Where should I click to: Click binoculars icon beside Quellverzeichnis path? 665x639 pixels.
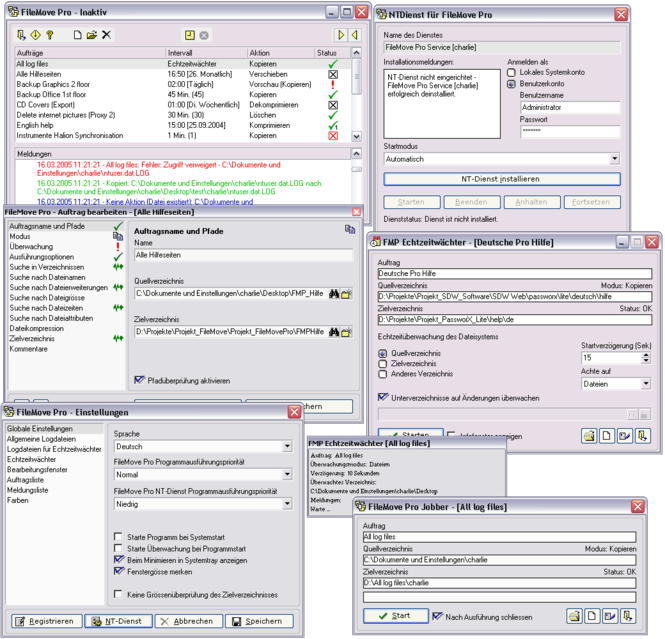334,293
